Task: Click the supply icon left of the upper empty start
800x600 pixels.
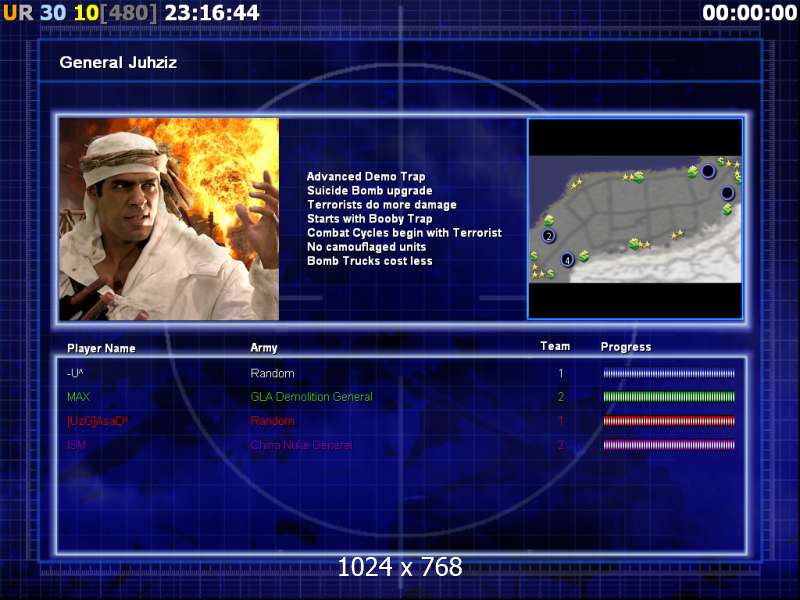Action: pos(692,171)
